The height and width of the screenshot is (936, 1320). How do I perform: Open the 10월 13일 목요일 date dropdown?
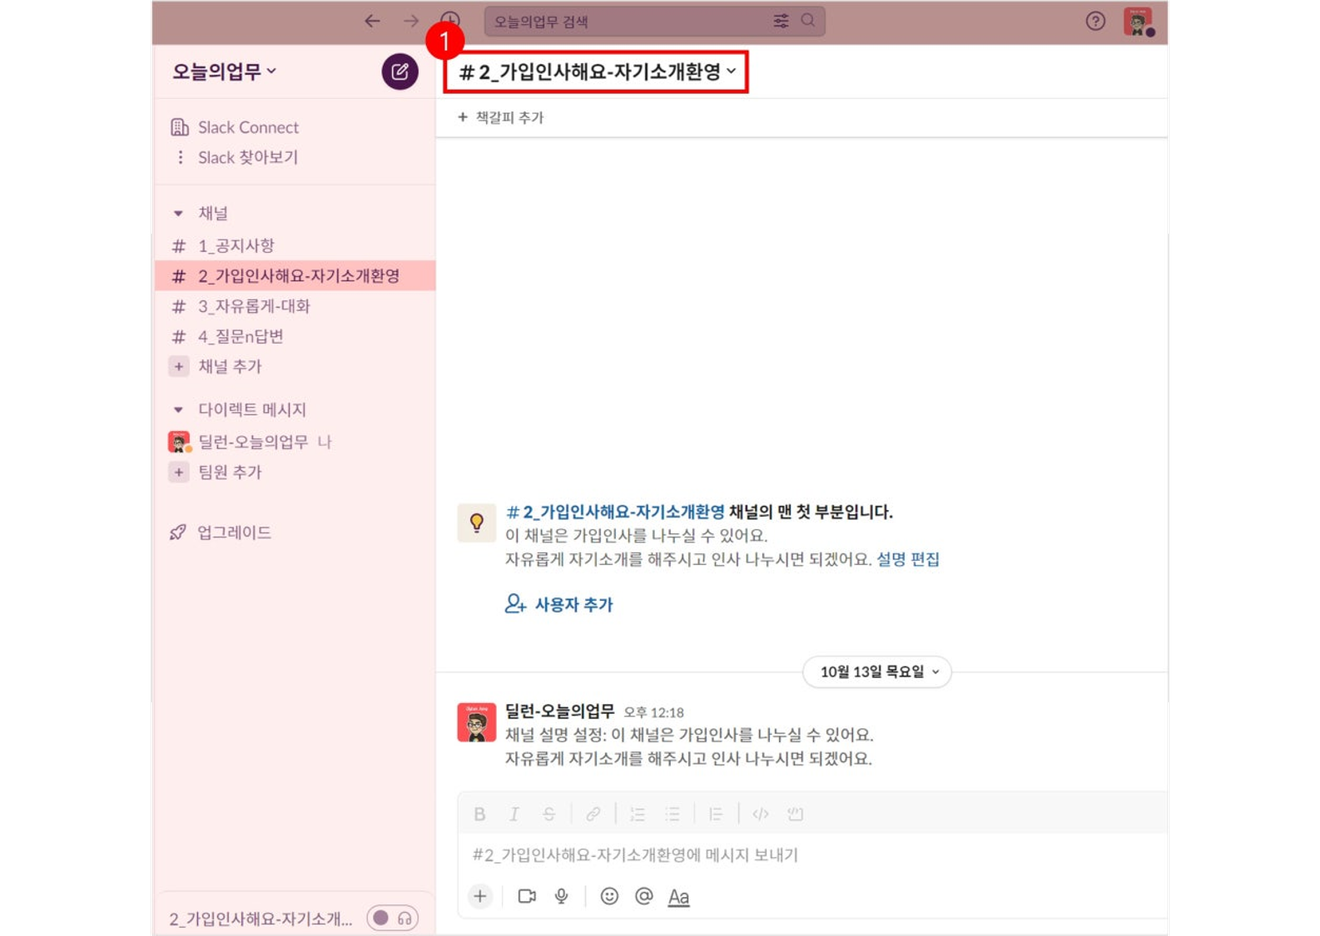tap(878, 672)
